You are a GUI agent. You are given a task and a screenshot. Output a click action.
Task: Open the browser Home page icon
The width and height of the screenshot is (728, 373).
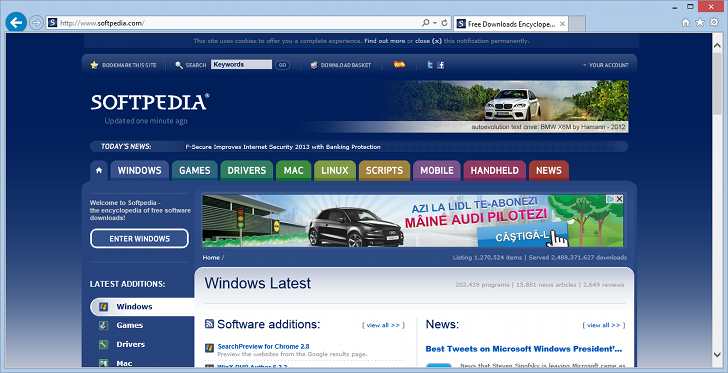coord(685,22)
